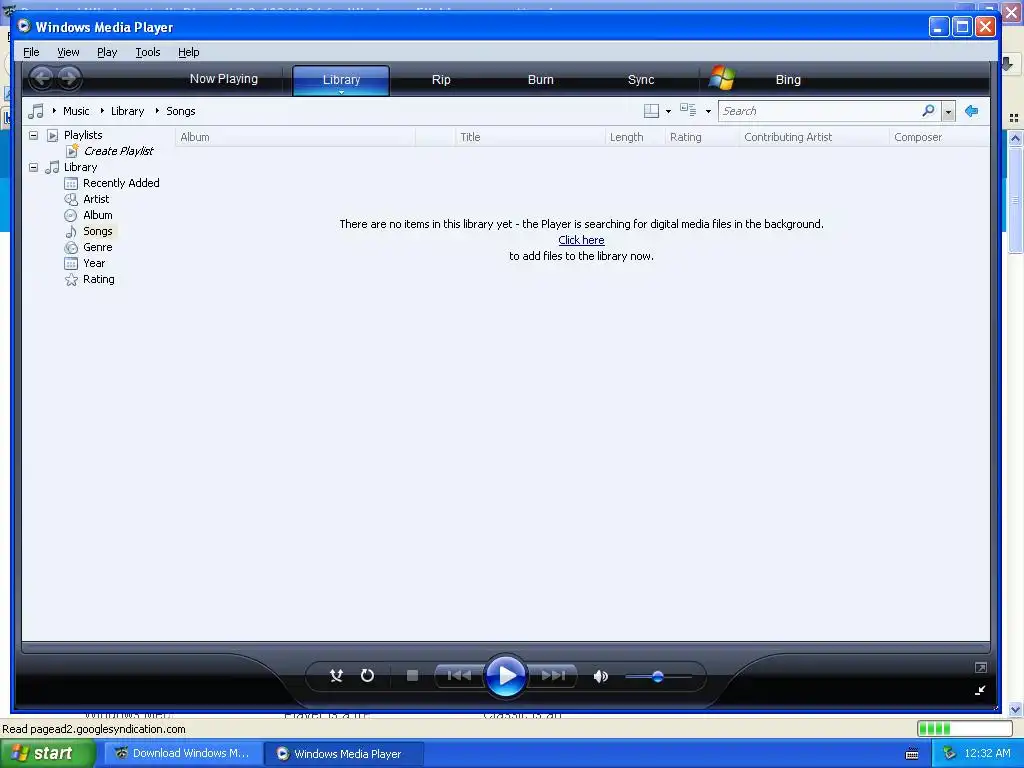Stop playback with the square button
1024x768 pixels.
pyautogui.click(x=412, y=676)
